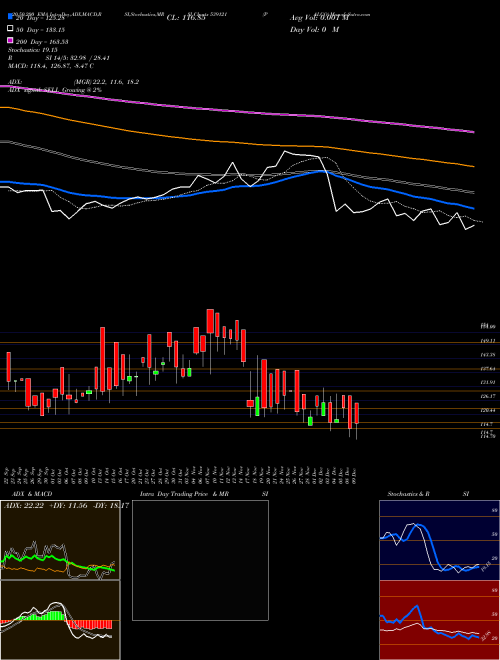Image resolution: width=500 pixels, height=660 pixels.
Task: Click the white 50 Day legend swatch
Action: (10, 29)
